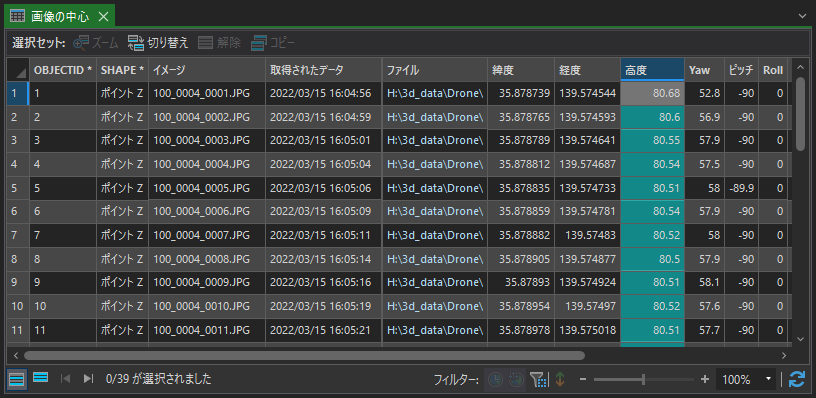Click longitude cell 139.574733
Viewport: 816px width, 398px height.
[x=588, y=188]
